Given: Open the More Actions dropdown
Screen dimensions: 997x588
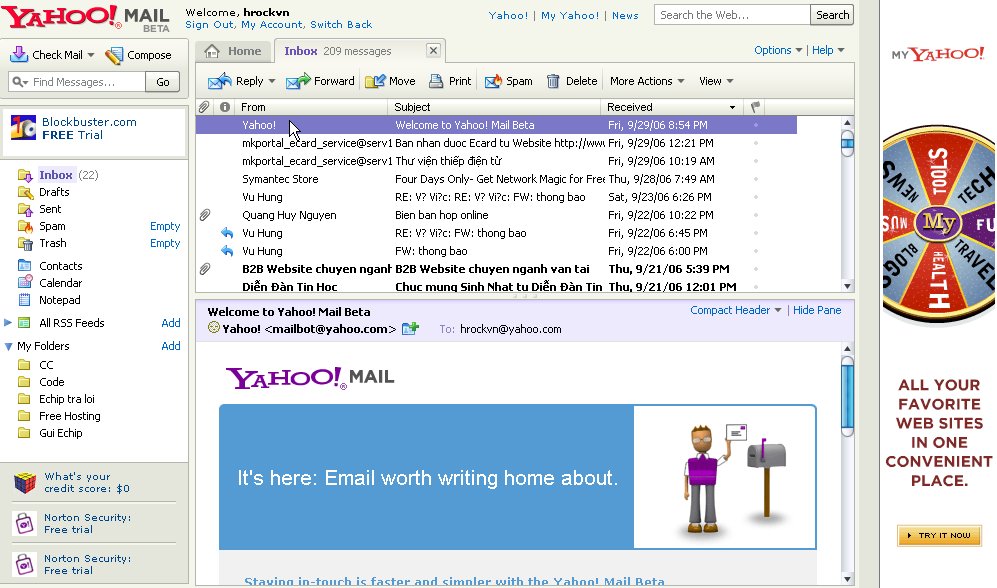Looking at the screenshot, I should pyautogui.click(x=647, y=81).
